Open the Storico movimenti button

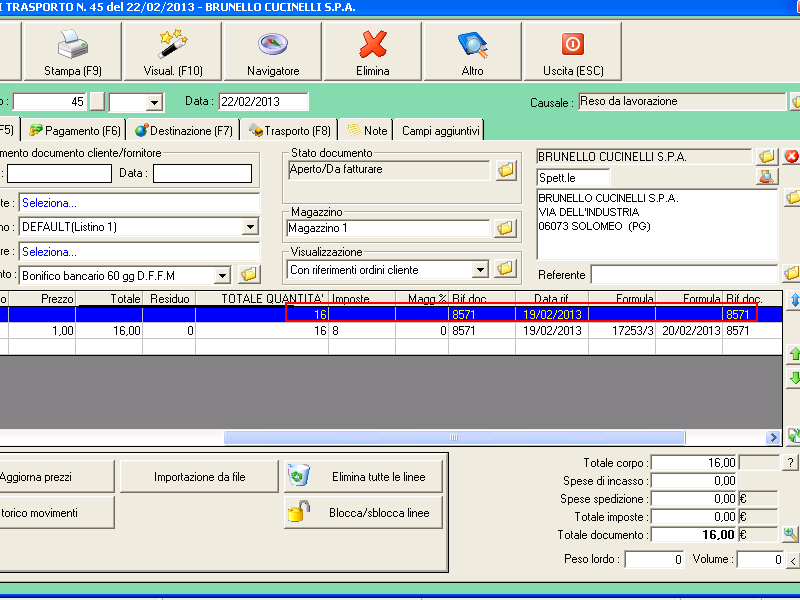click(x=56, y=512)
